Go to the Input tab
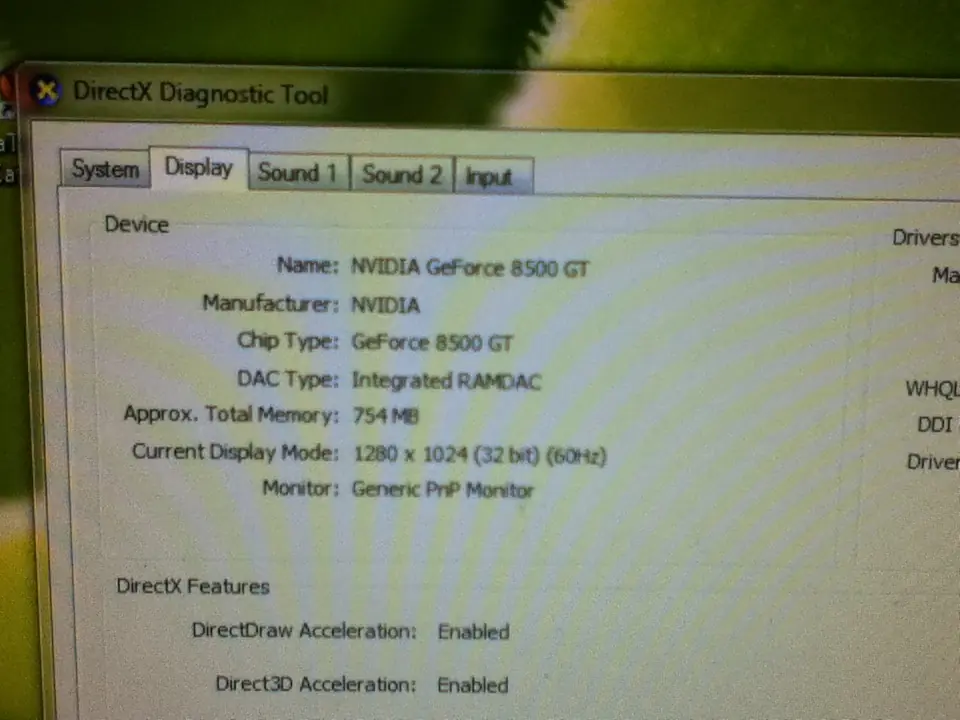Image resolution: width=960 pixels, height=720 pixels. point(493,177)
